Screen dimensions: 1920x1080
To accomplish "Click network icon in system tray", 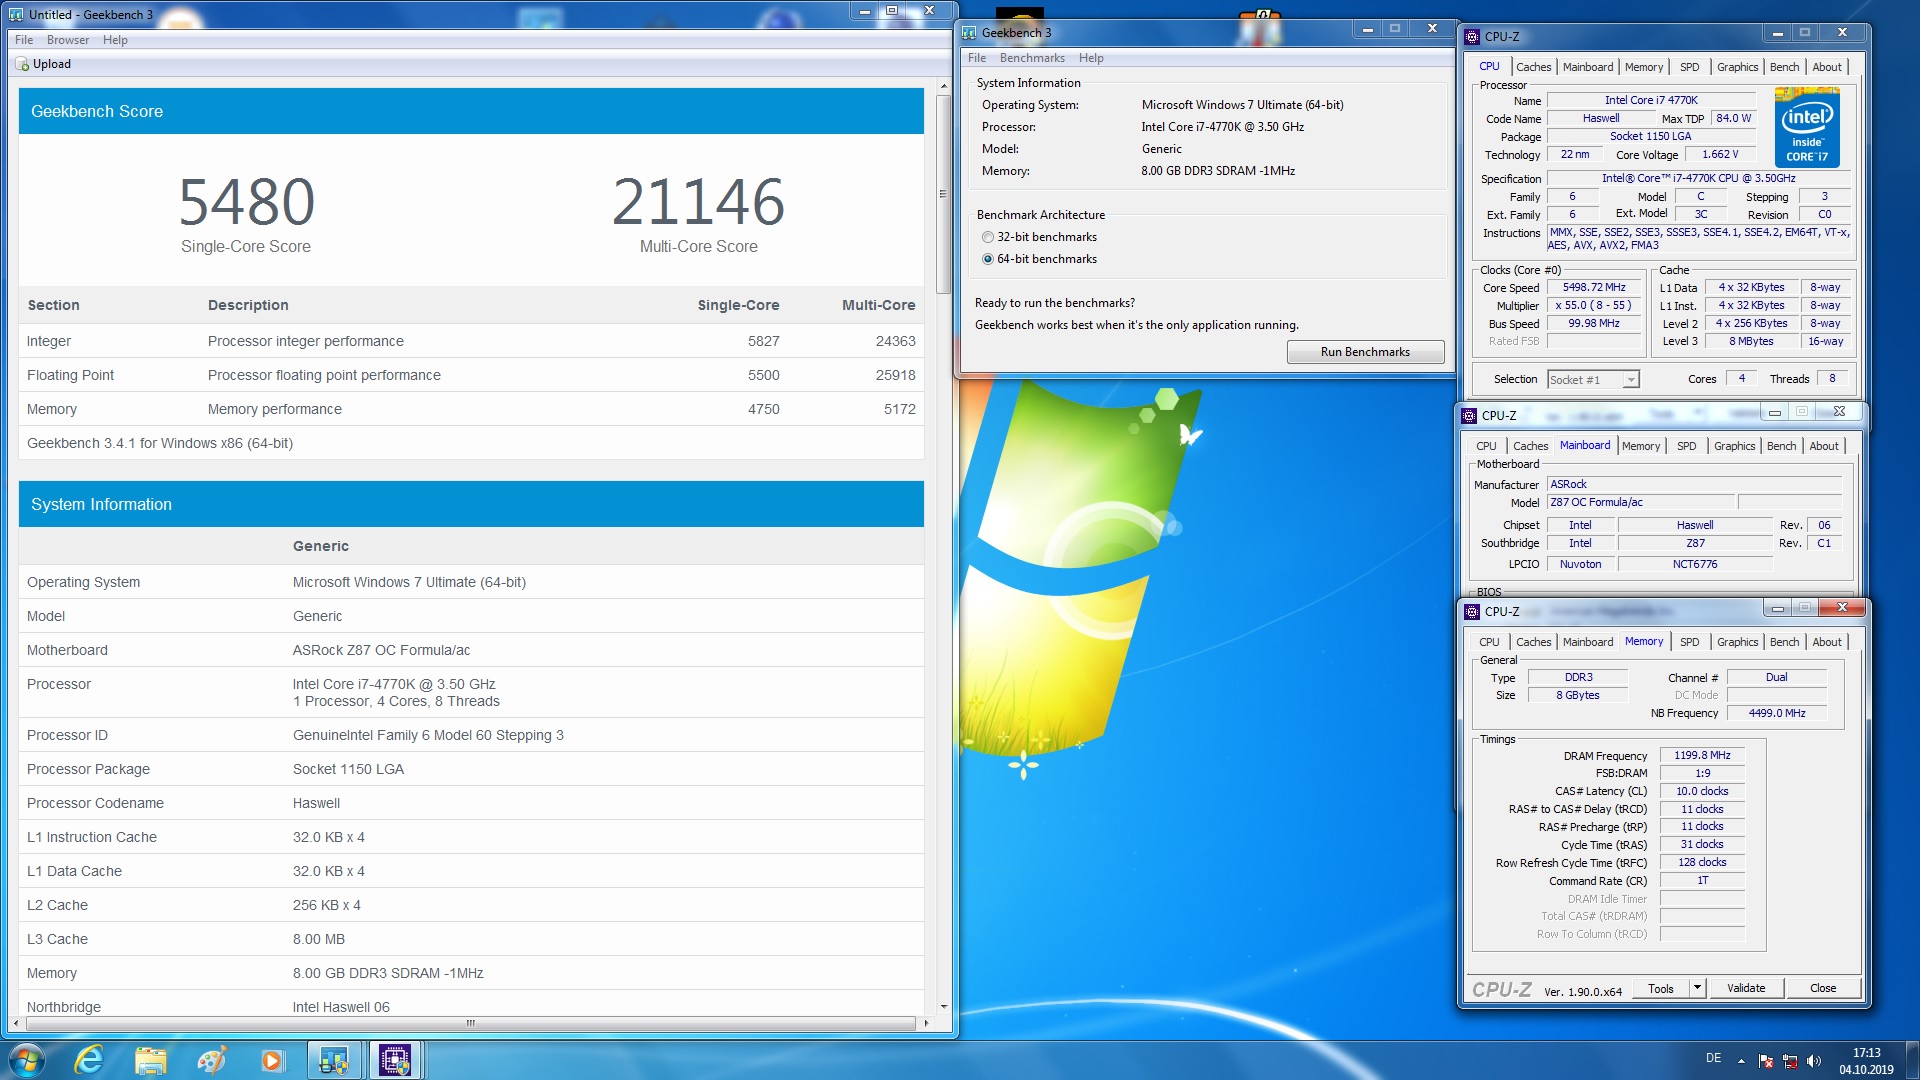I will pyautogui.click(x=1790, y=1061).
